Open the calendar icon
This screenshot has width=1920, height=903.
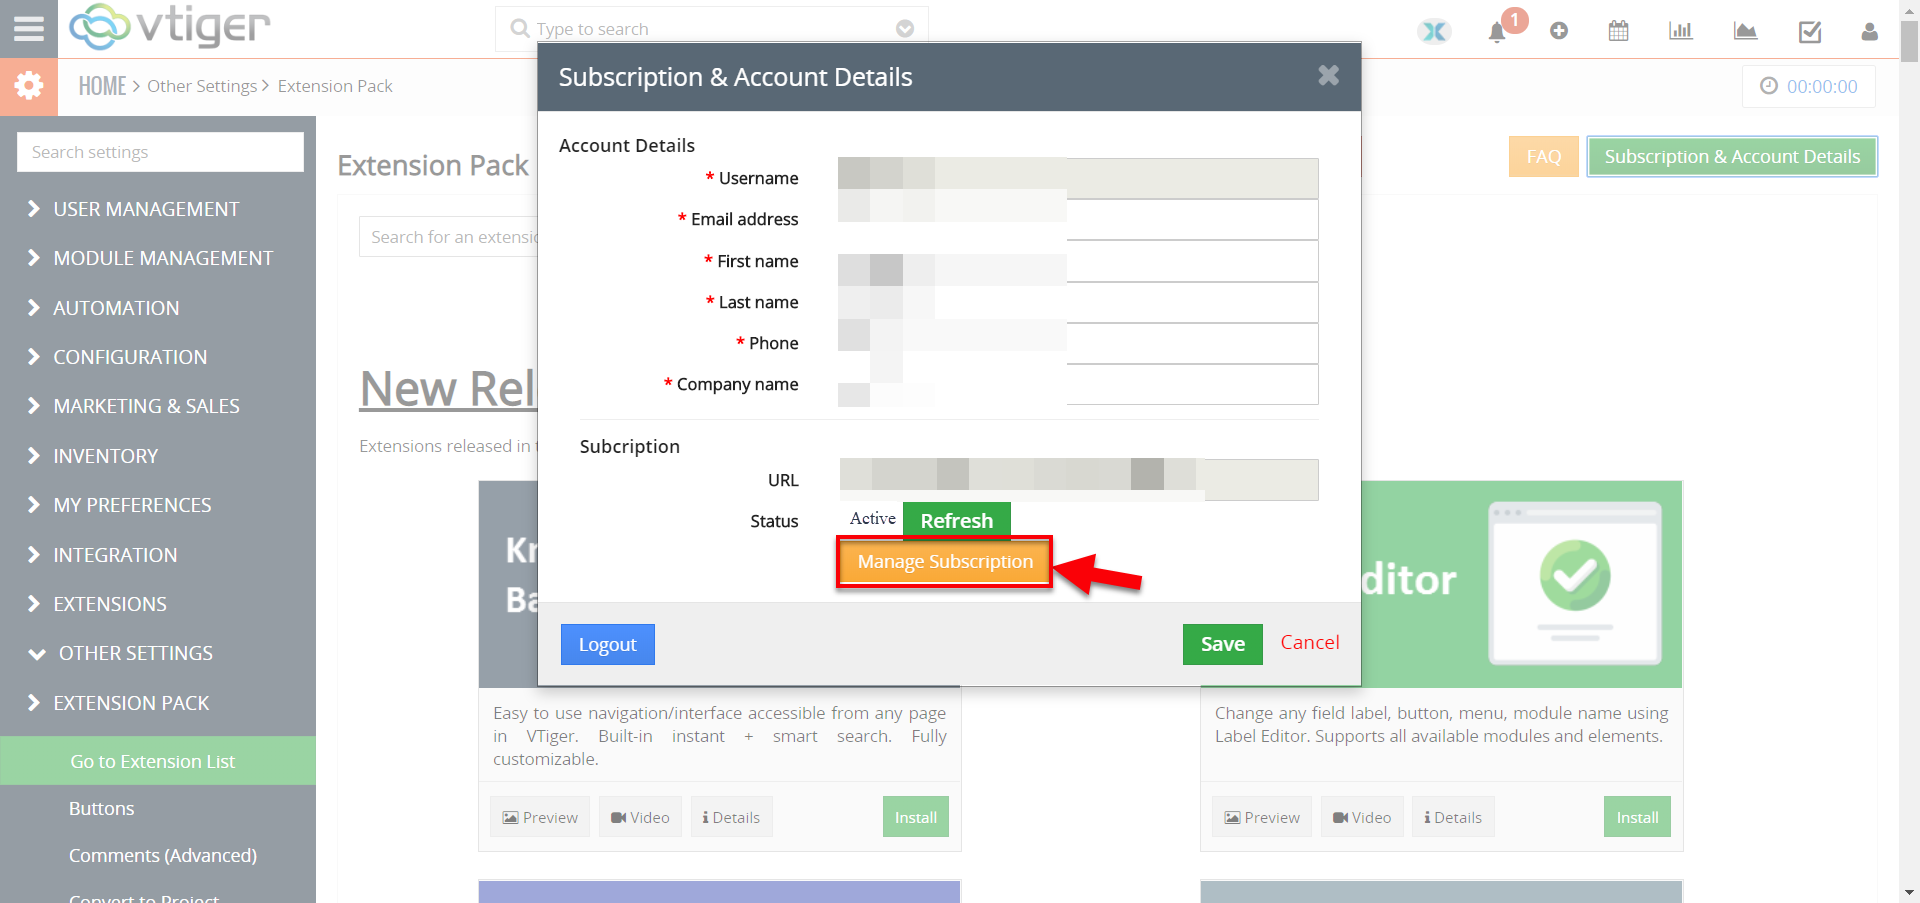tap(1618, 31)
